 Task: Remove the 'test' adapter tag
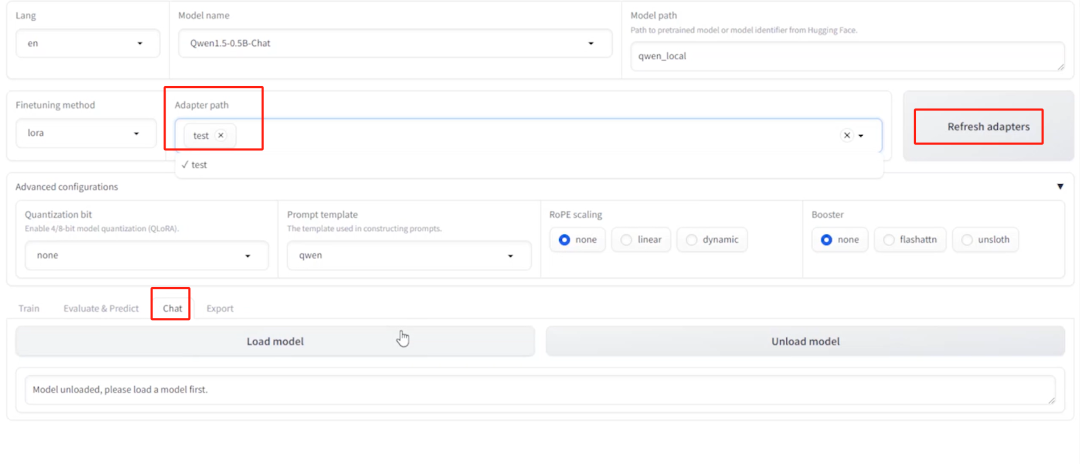[221, 135]
